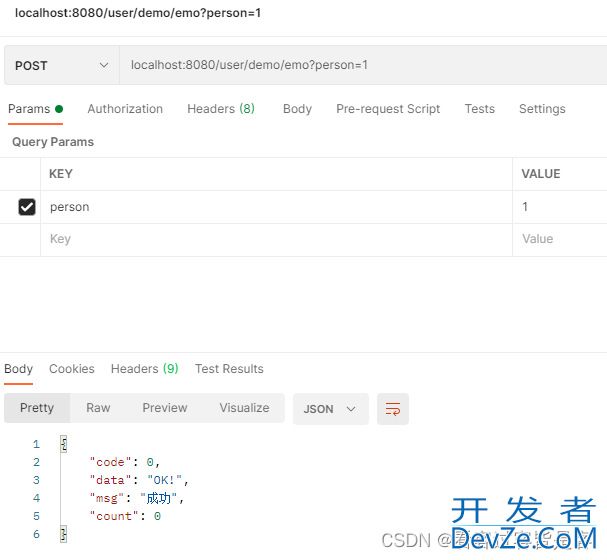Select the Pretty view button

coord(37,408)
